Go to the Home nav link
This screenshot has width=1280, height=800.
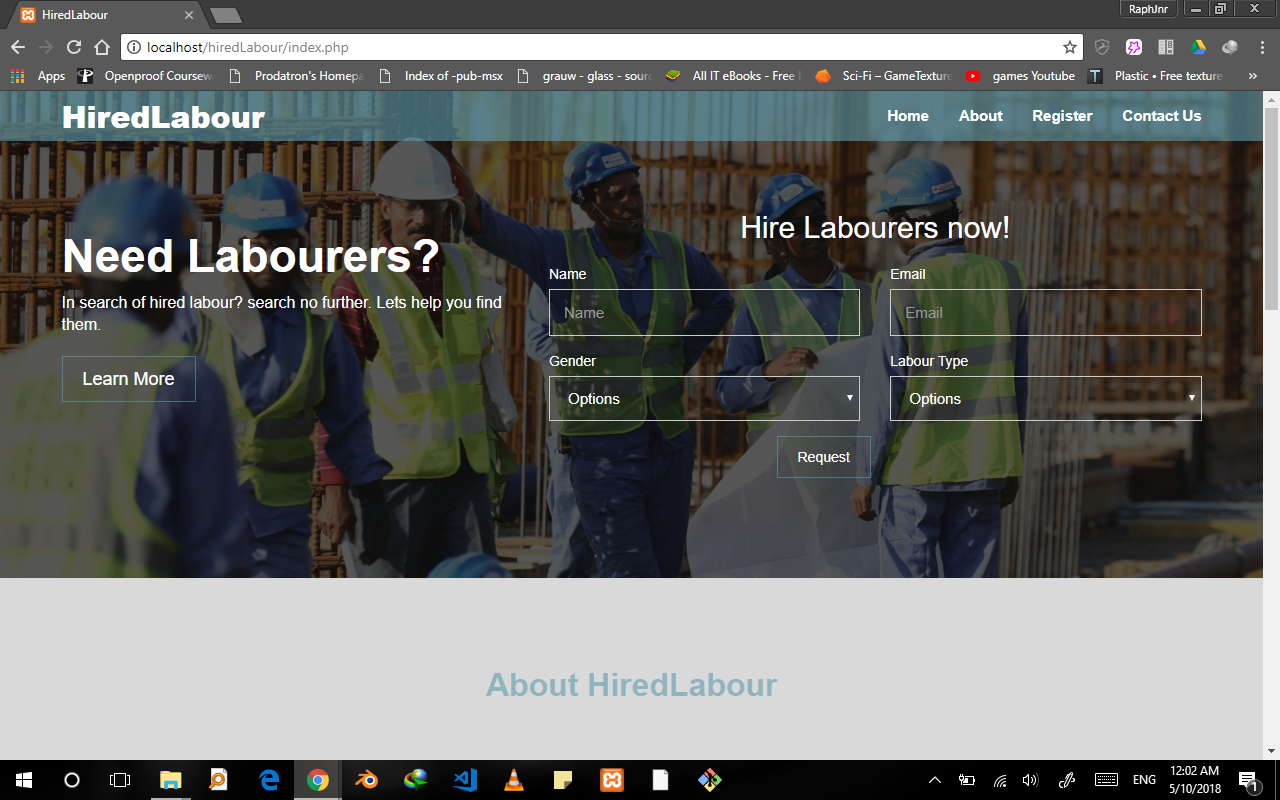908,116
